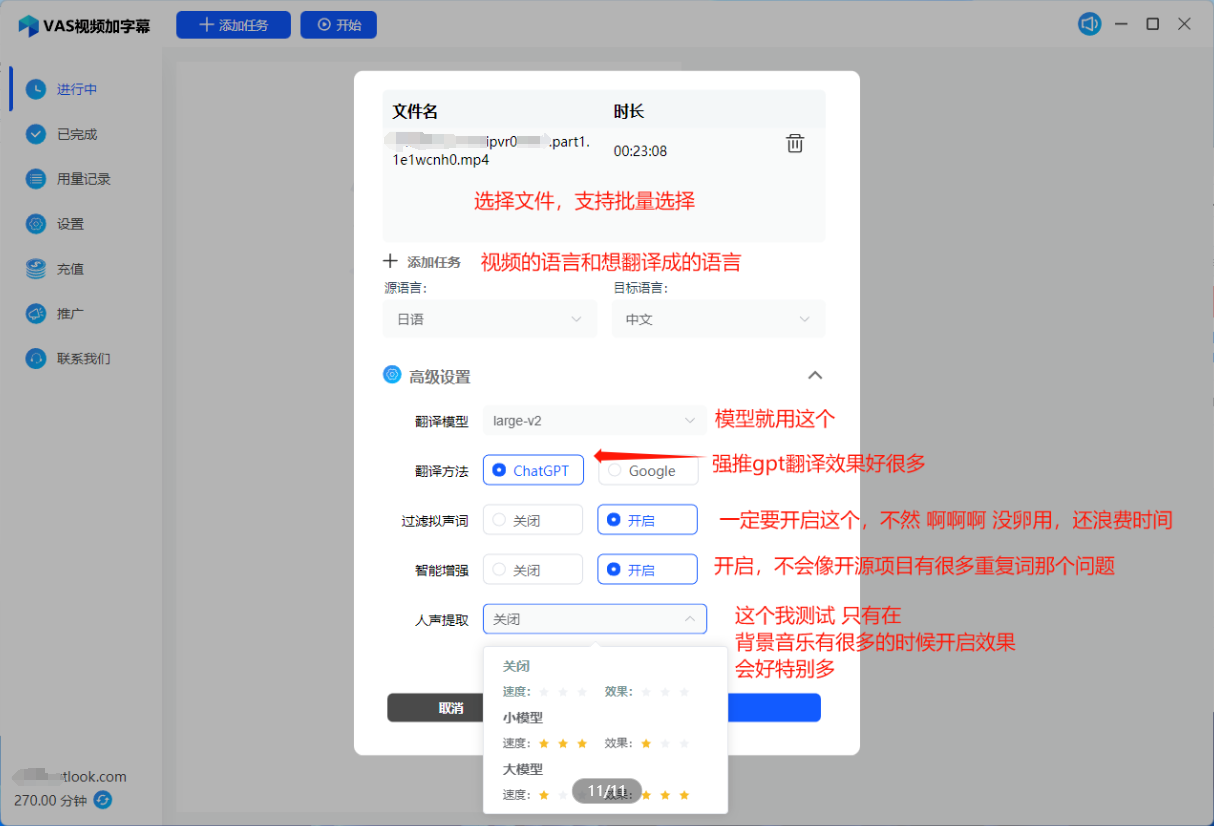This screenshot has width=1214, height=826.
Task: Click the speaker icon in title bar
Action: (1089, 23)
